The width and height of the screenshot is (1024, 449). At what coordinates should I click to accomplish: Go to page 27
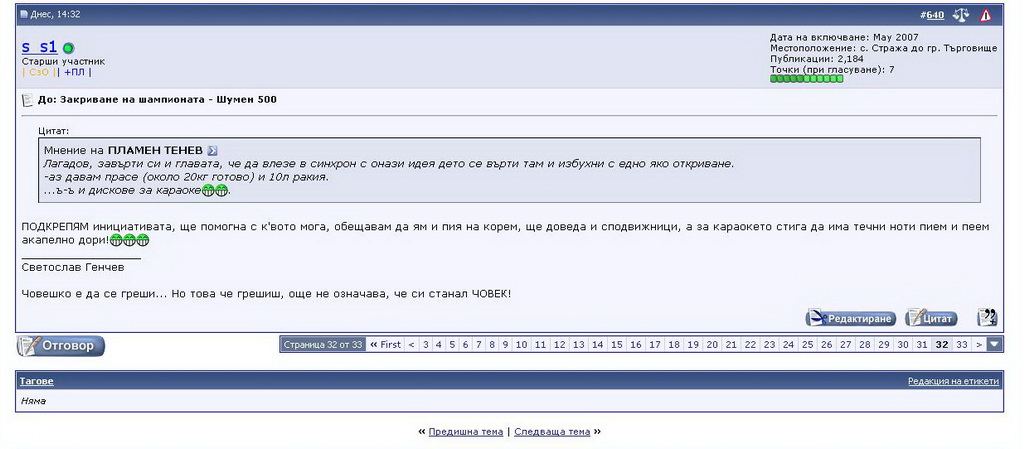click(846, 345)
